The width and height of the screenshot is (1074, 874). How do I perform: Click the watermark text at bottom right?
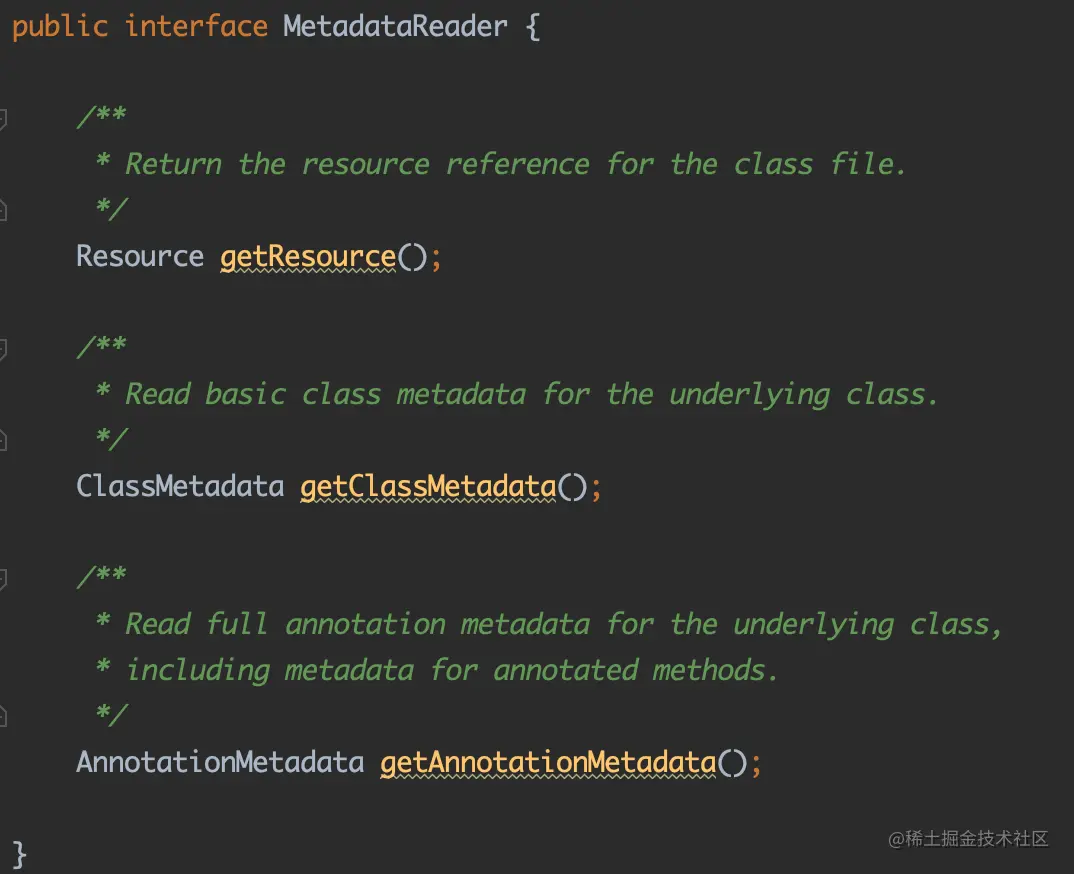coord(968,838)
